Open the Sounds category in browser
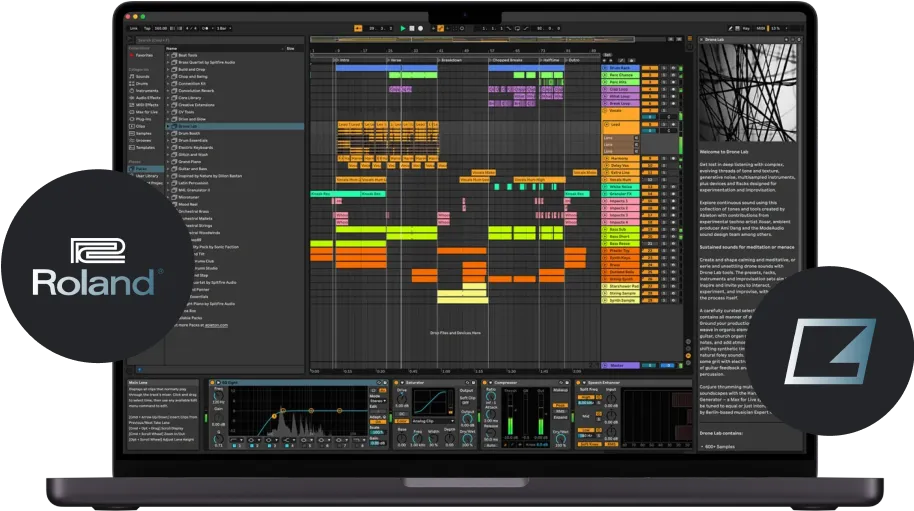This screenshot has width=914, height=511. pos(142,76)
